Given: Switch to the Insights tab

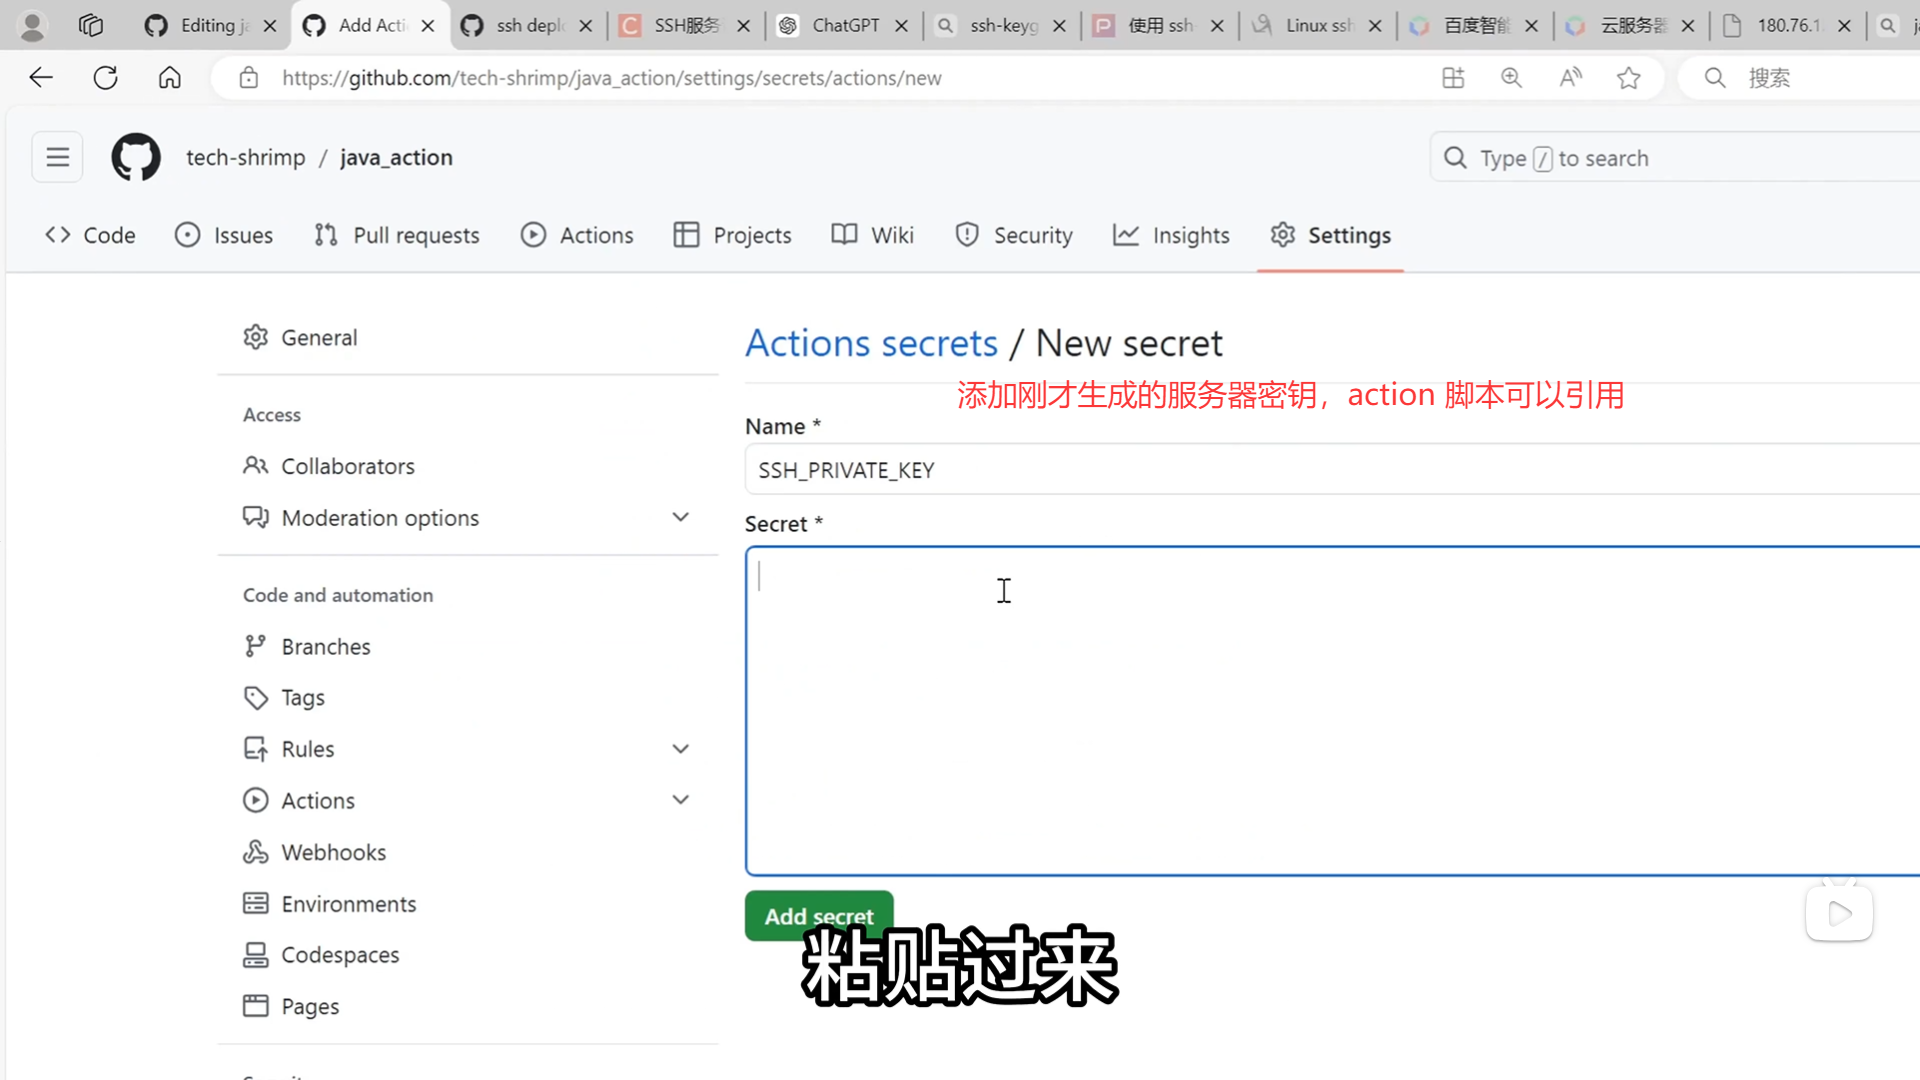Looking at the screenshot, I should (1171, 235).
